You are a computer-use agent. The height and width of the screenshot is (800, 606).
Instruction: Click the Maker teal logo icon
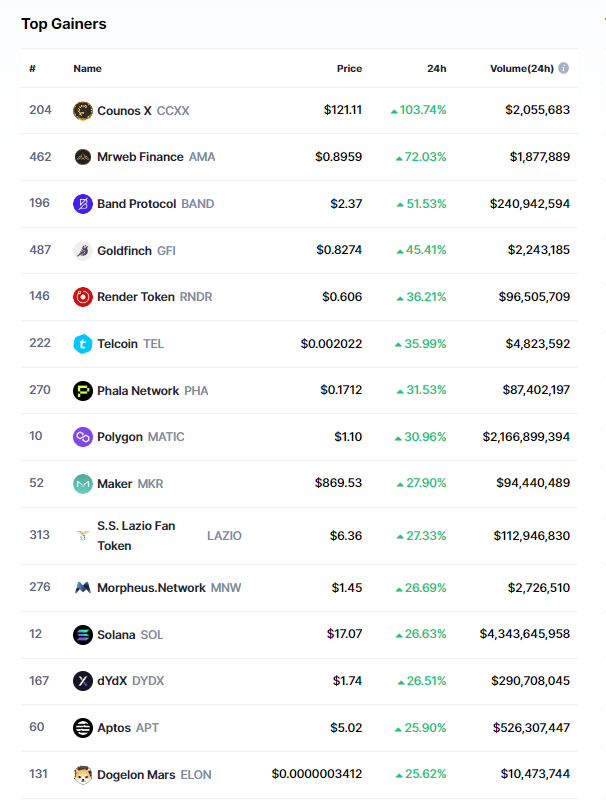point(83,484)
